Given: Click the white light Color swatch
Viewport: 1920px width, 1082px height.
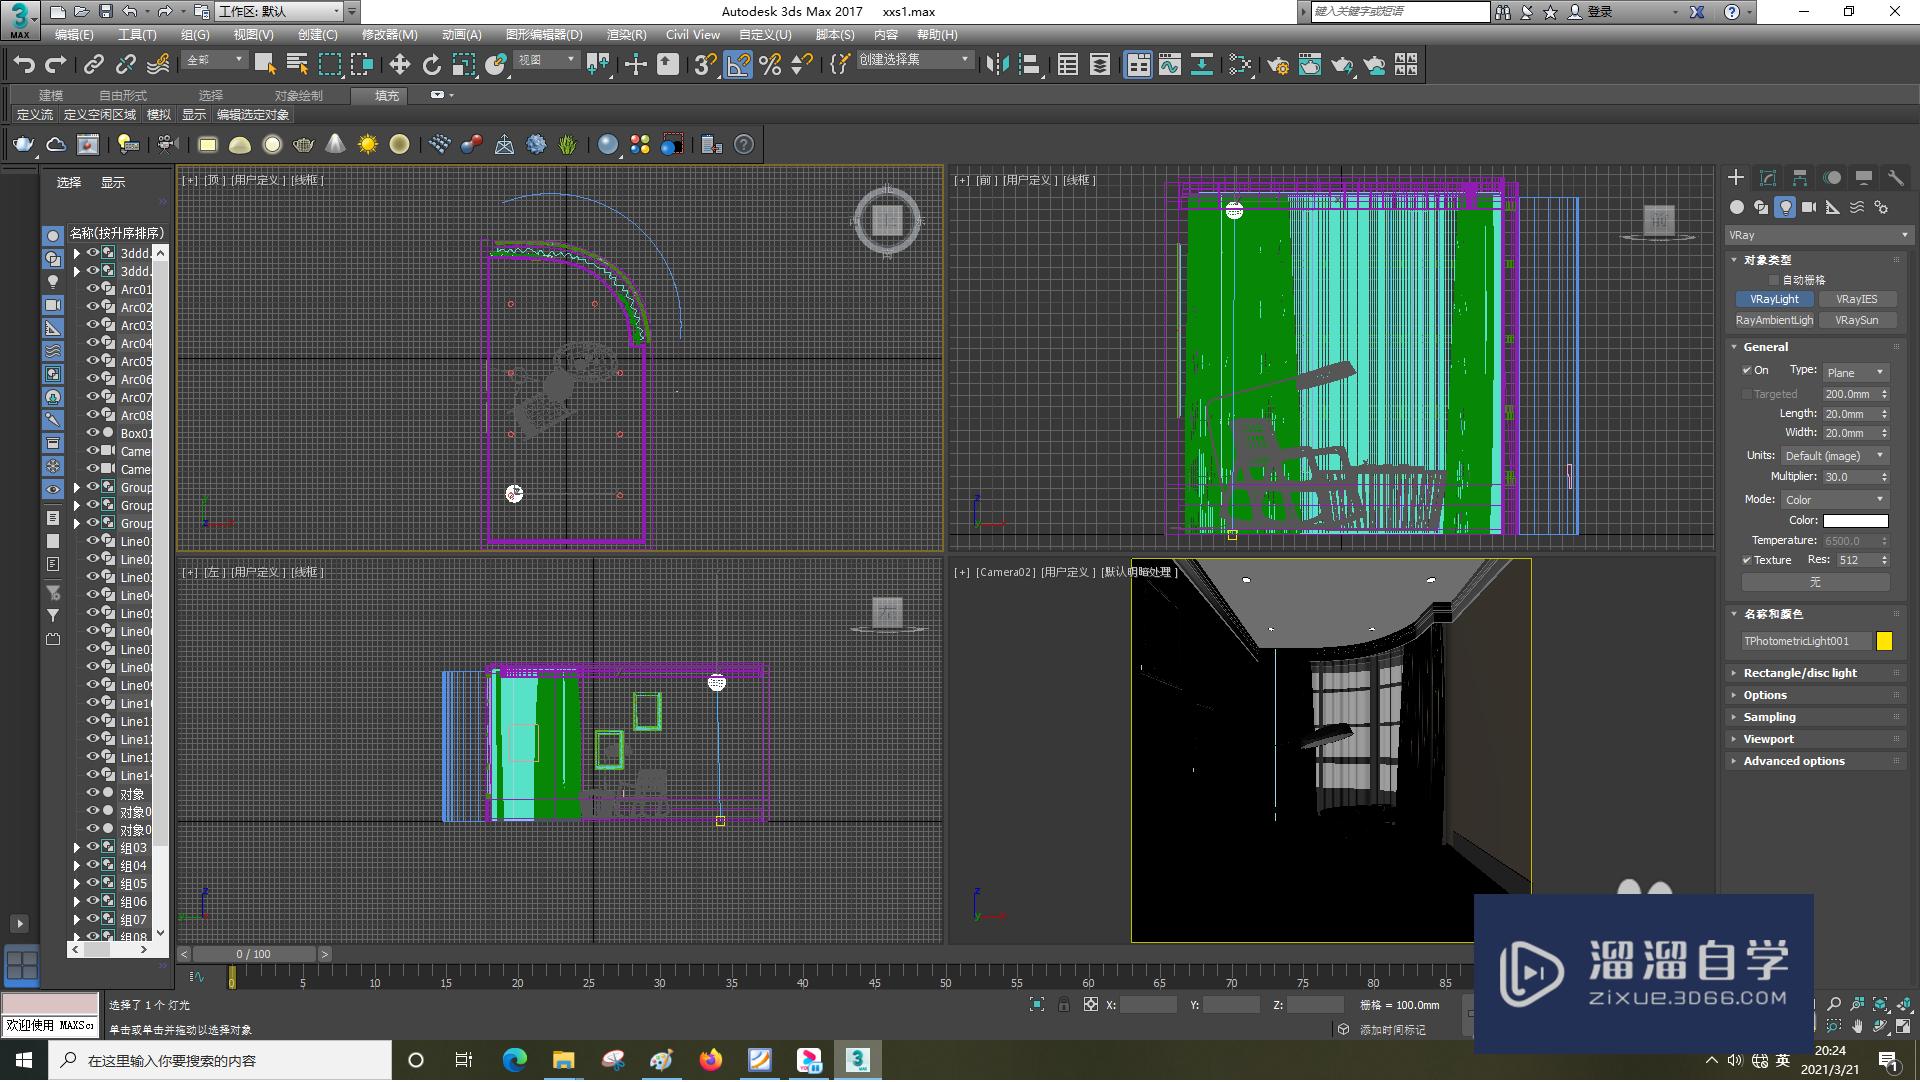Looking at the screenshot, I should pos(1855,520).
